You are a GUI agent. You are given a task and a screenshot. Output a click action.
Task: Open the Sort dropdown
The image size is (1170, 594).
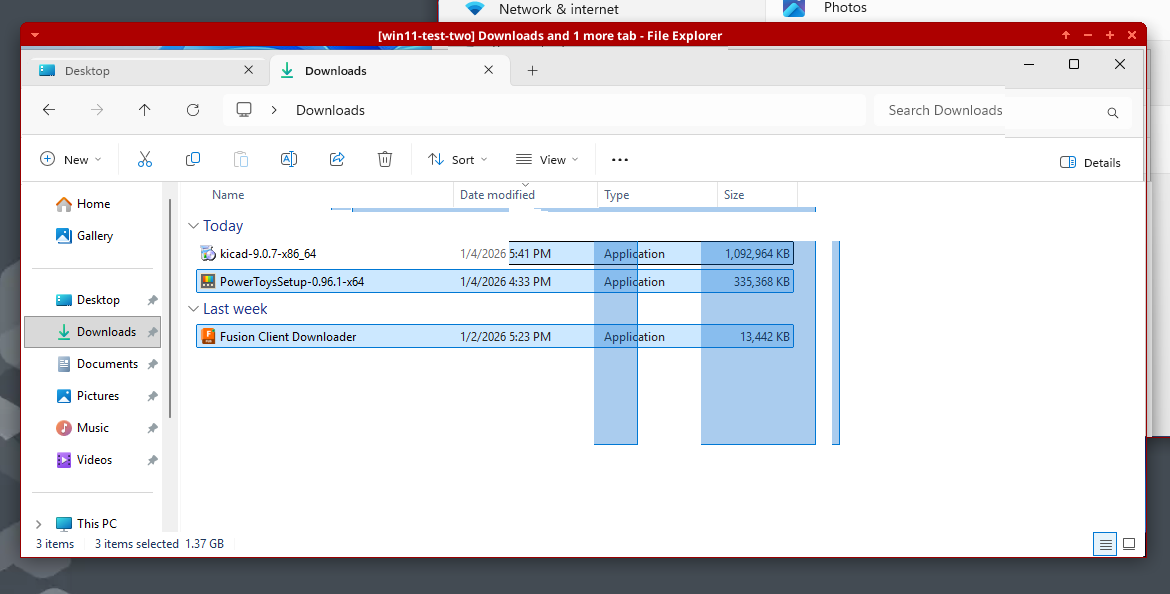(457, 160)
